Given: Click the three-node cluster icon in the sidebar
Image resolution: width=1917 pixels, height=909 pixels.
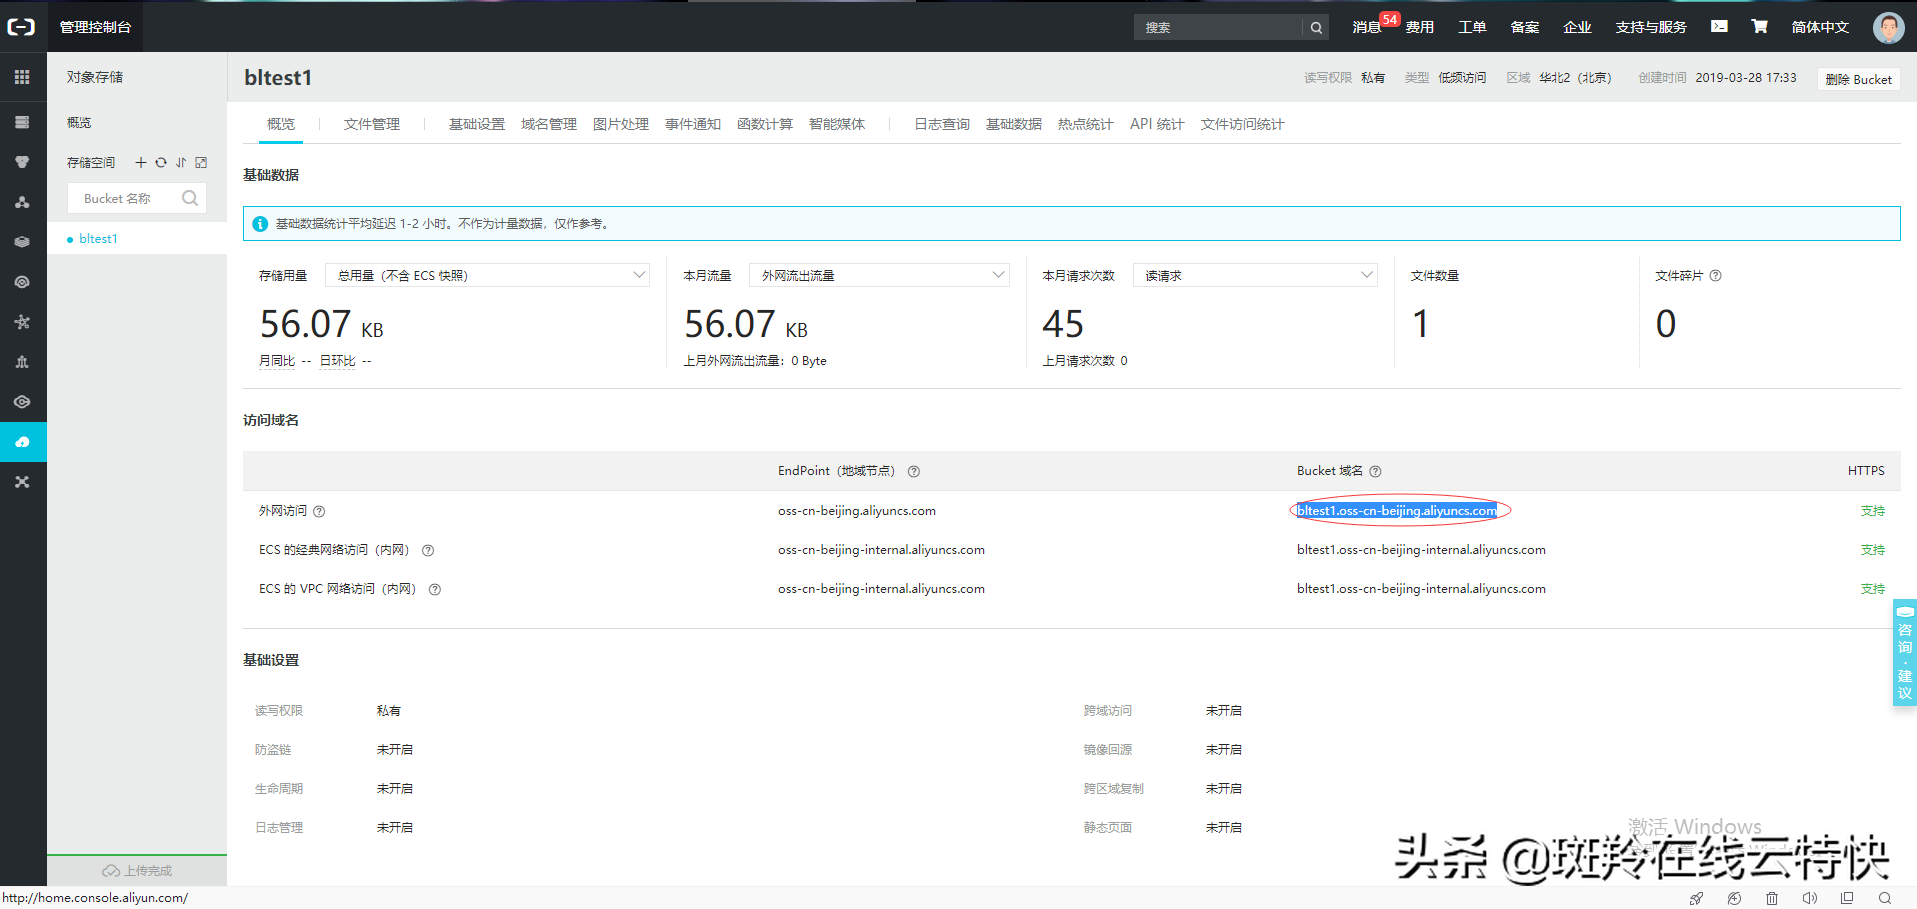Looking at the screenshot, I should coord(22,202).
